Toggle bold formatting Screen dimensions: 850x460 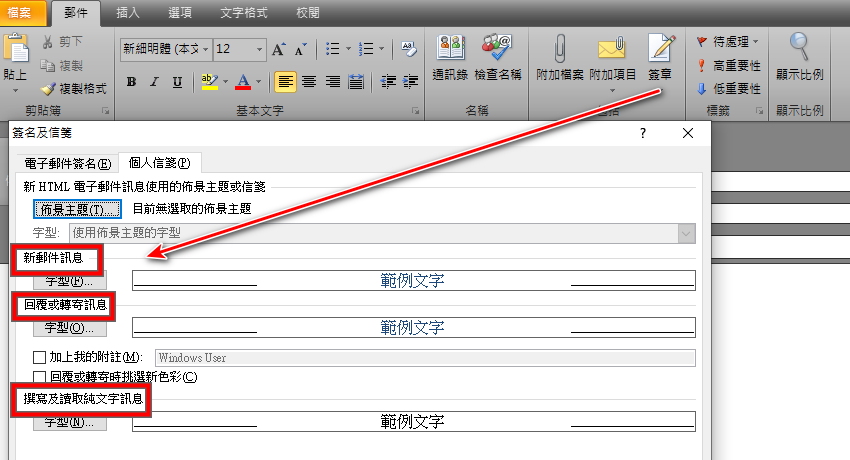tap(131, 82)
